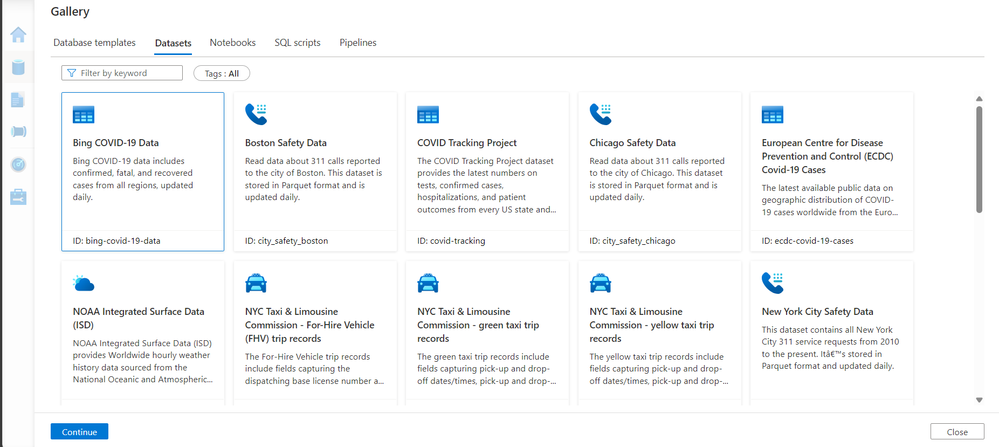The width and height of the screenshot is (999, 447).
Task: Click the ID: covid-tracking label
Action: coord(452,241)
